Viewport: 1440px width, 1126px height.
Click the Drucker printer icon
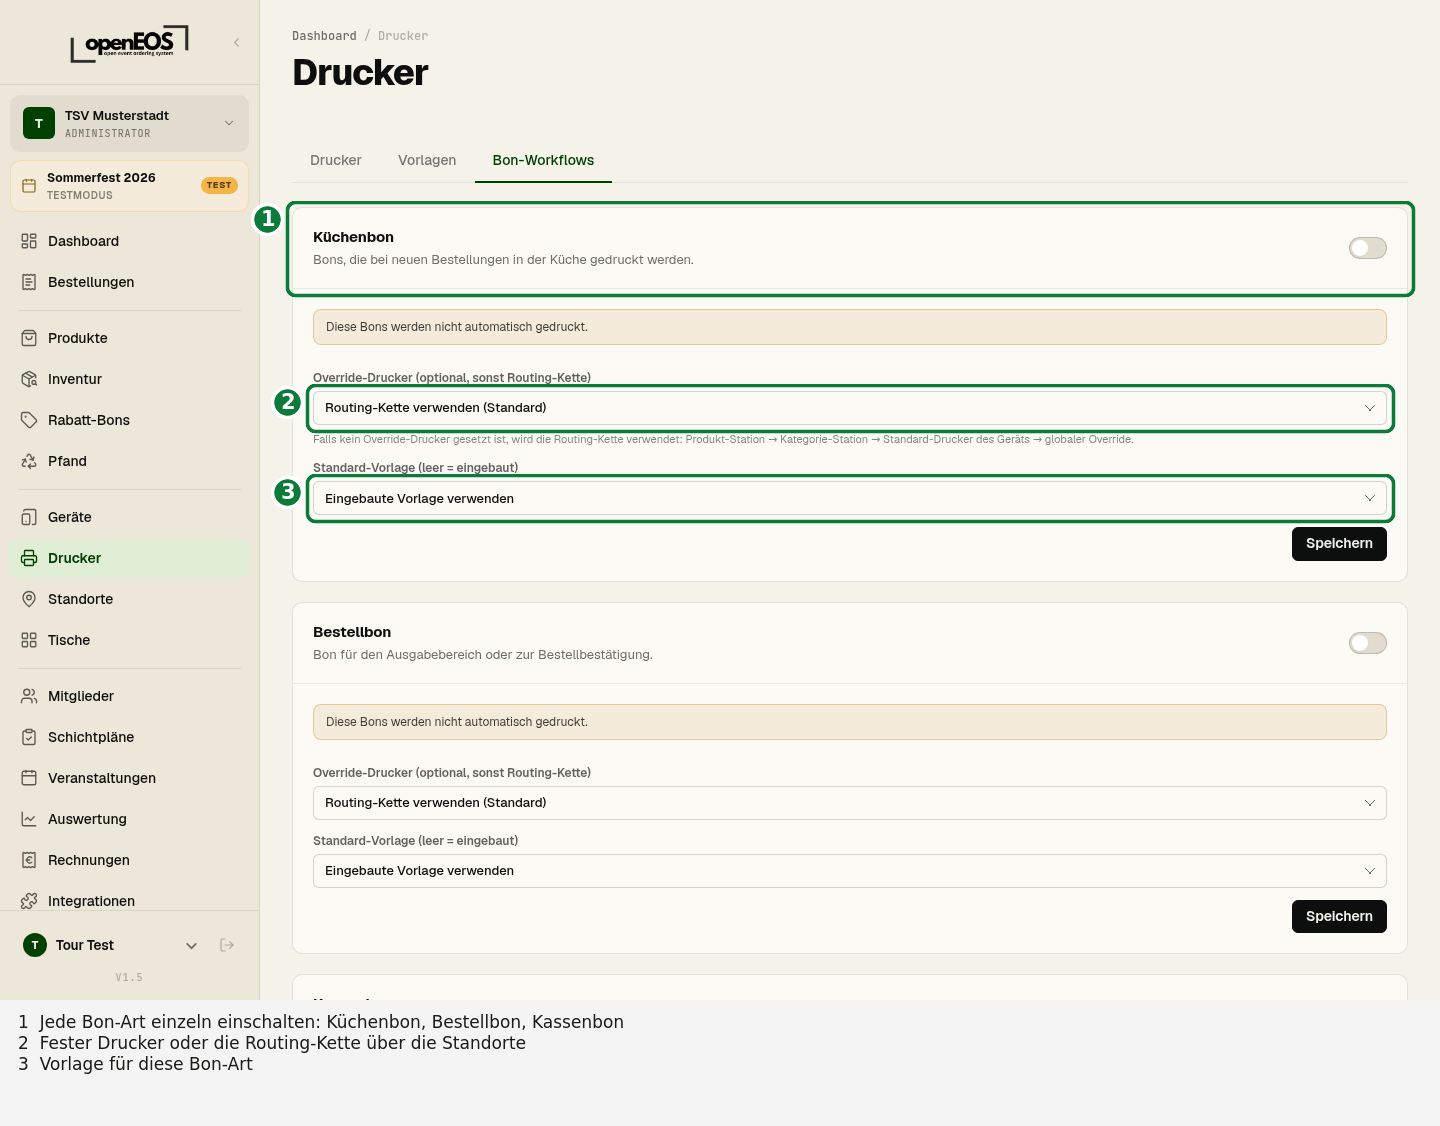point(29,558)
